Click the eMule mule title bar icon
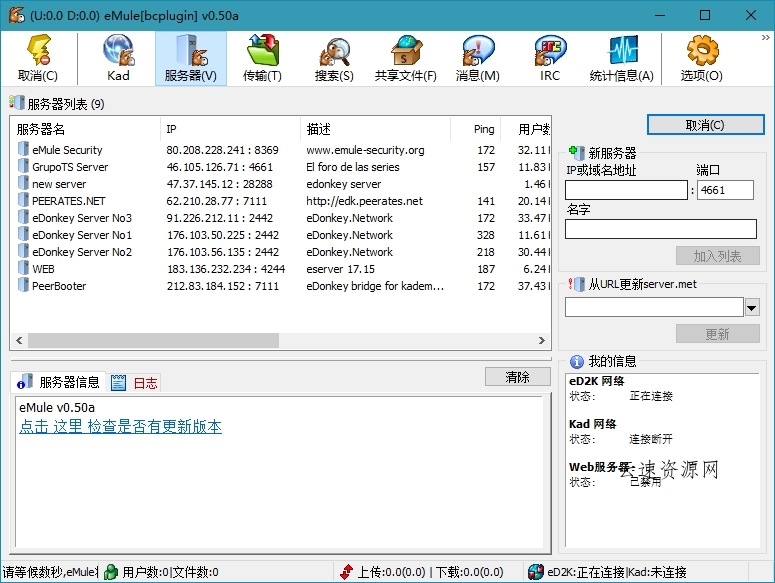This screenshot has height=583, width=775. coord(16,15)
